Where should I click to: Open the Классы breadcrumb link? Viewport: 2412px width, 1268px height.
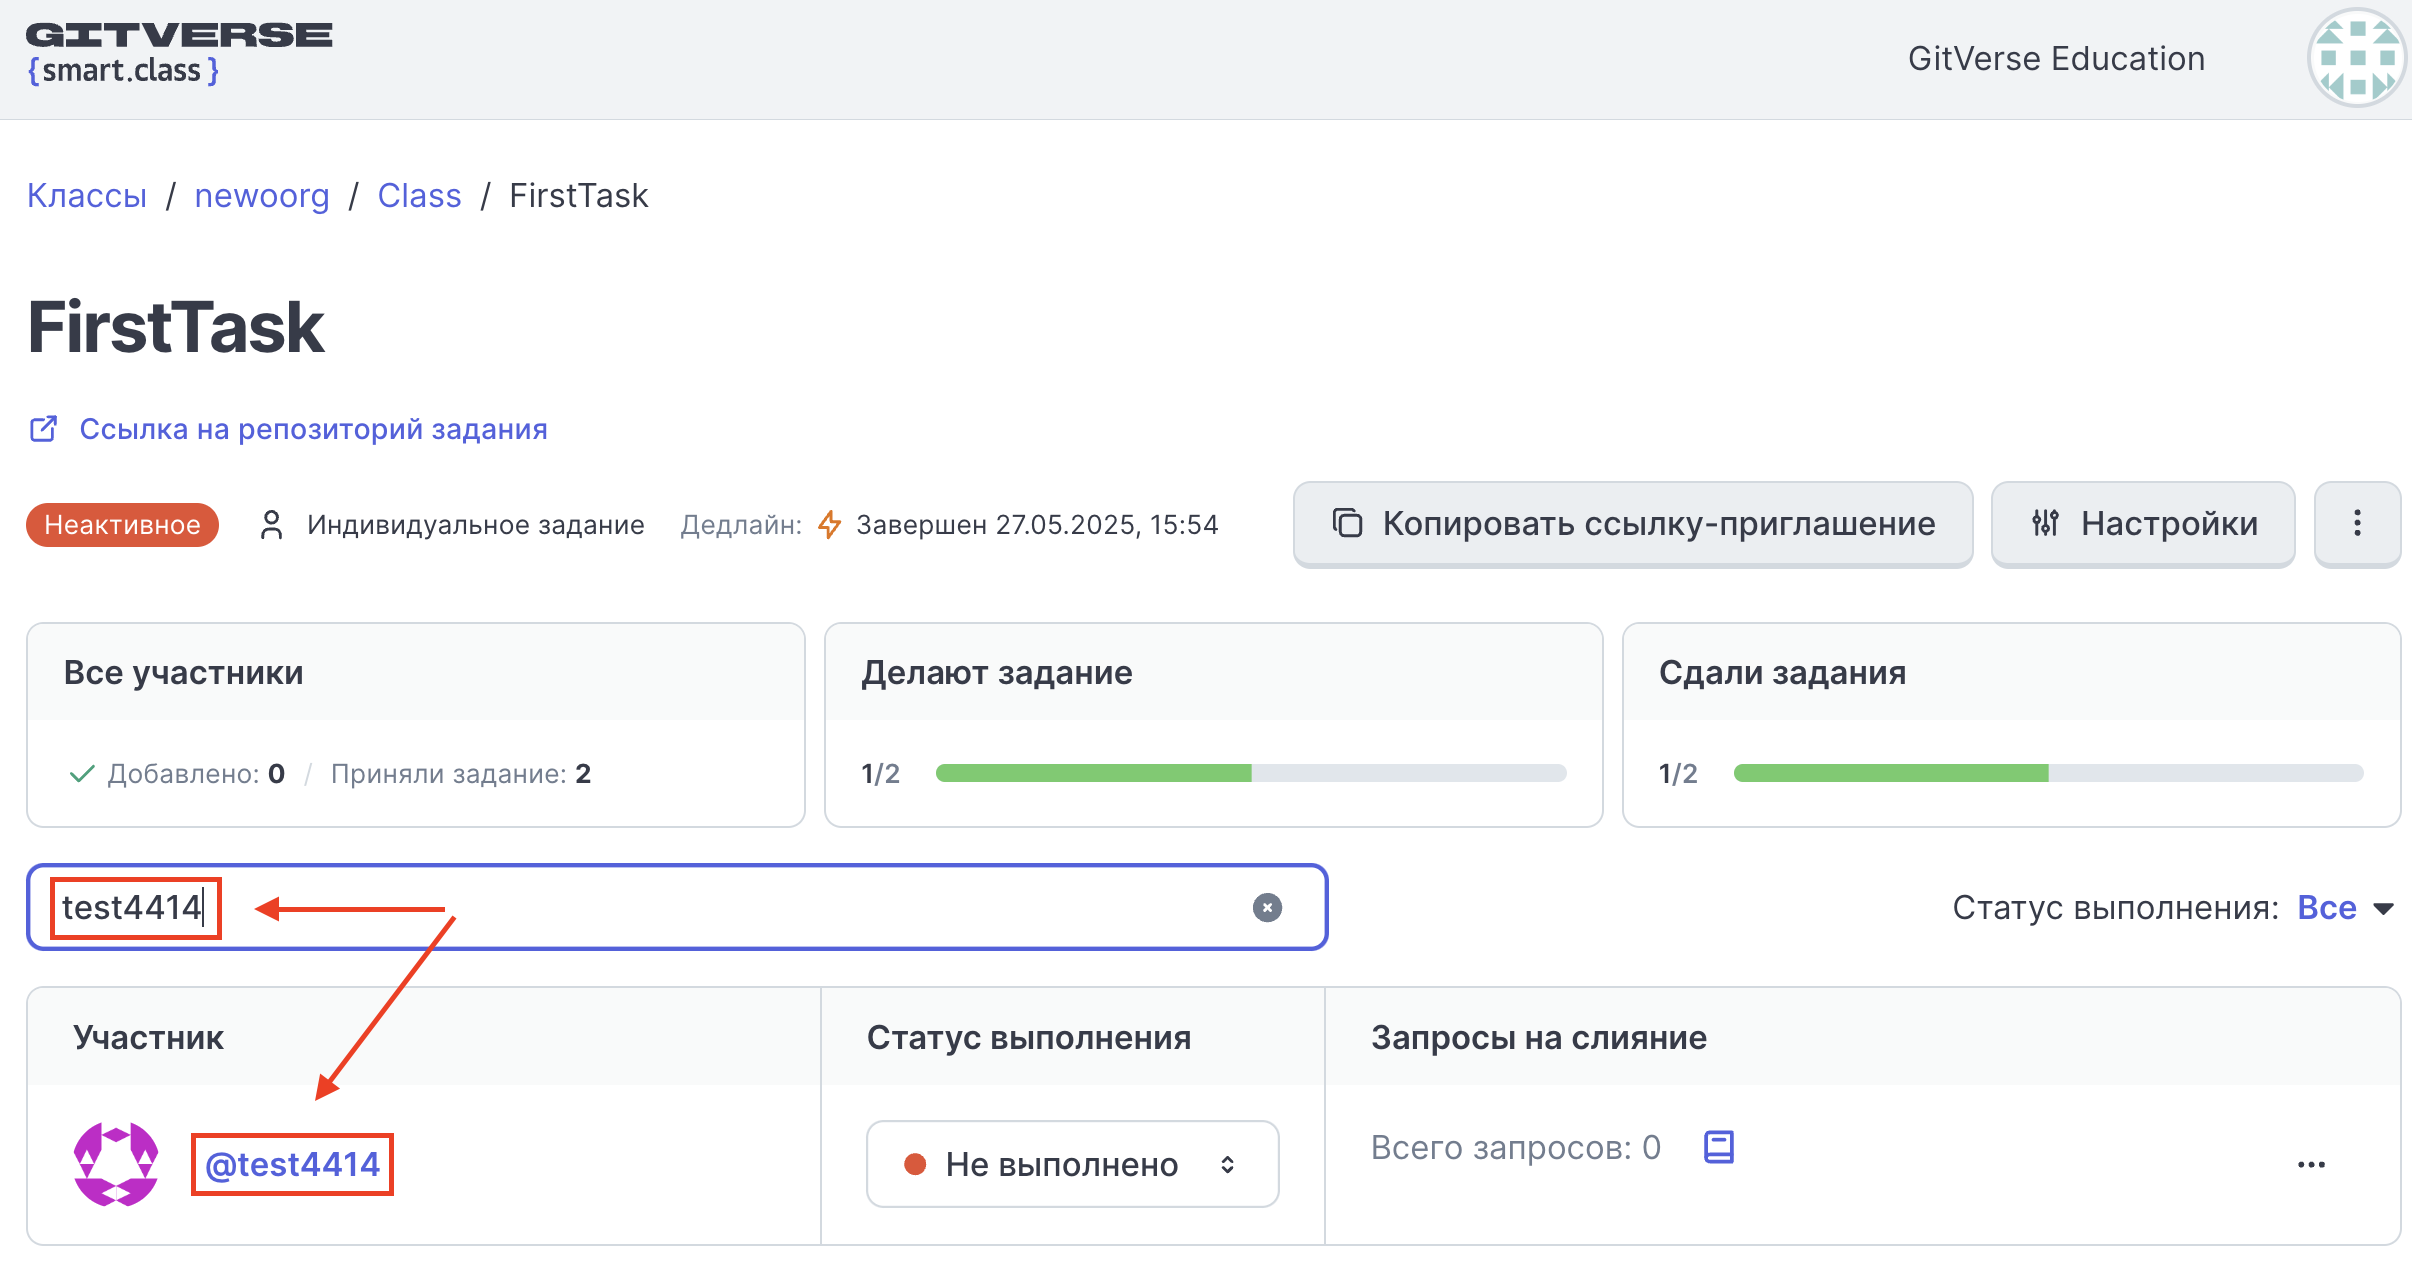(x=87, y=195)
